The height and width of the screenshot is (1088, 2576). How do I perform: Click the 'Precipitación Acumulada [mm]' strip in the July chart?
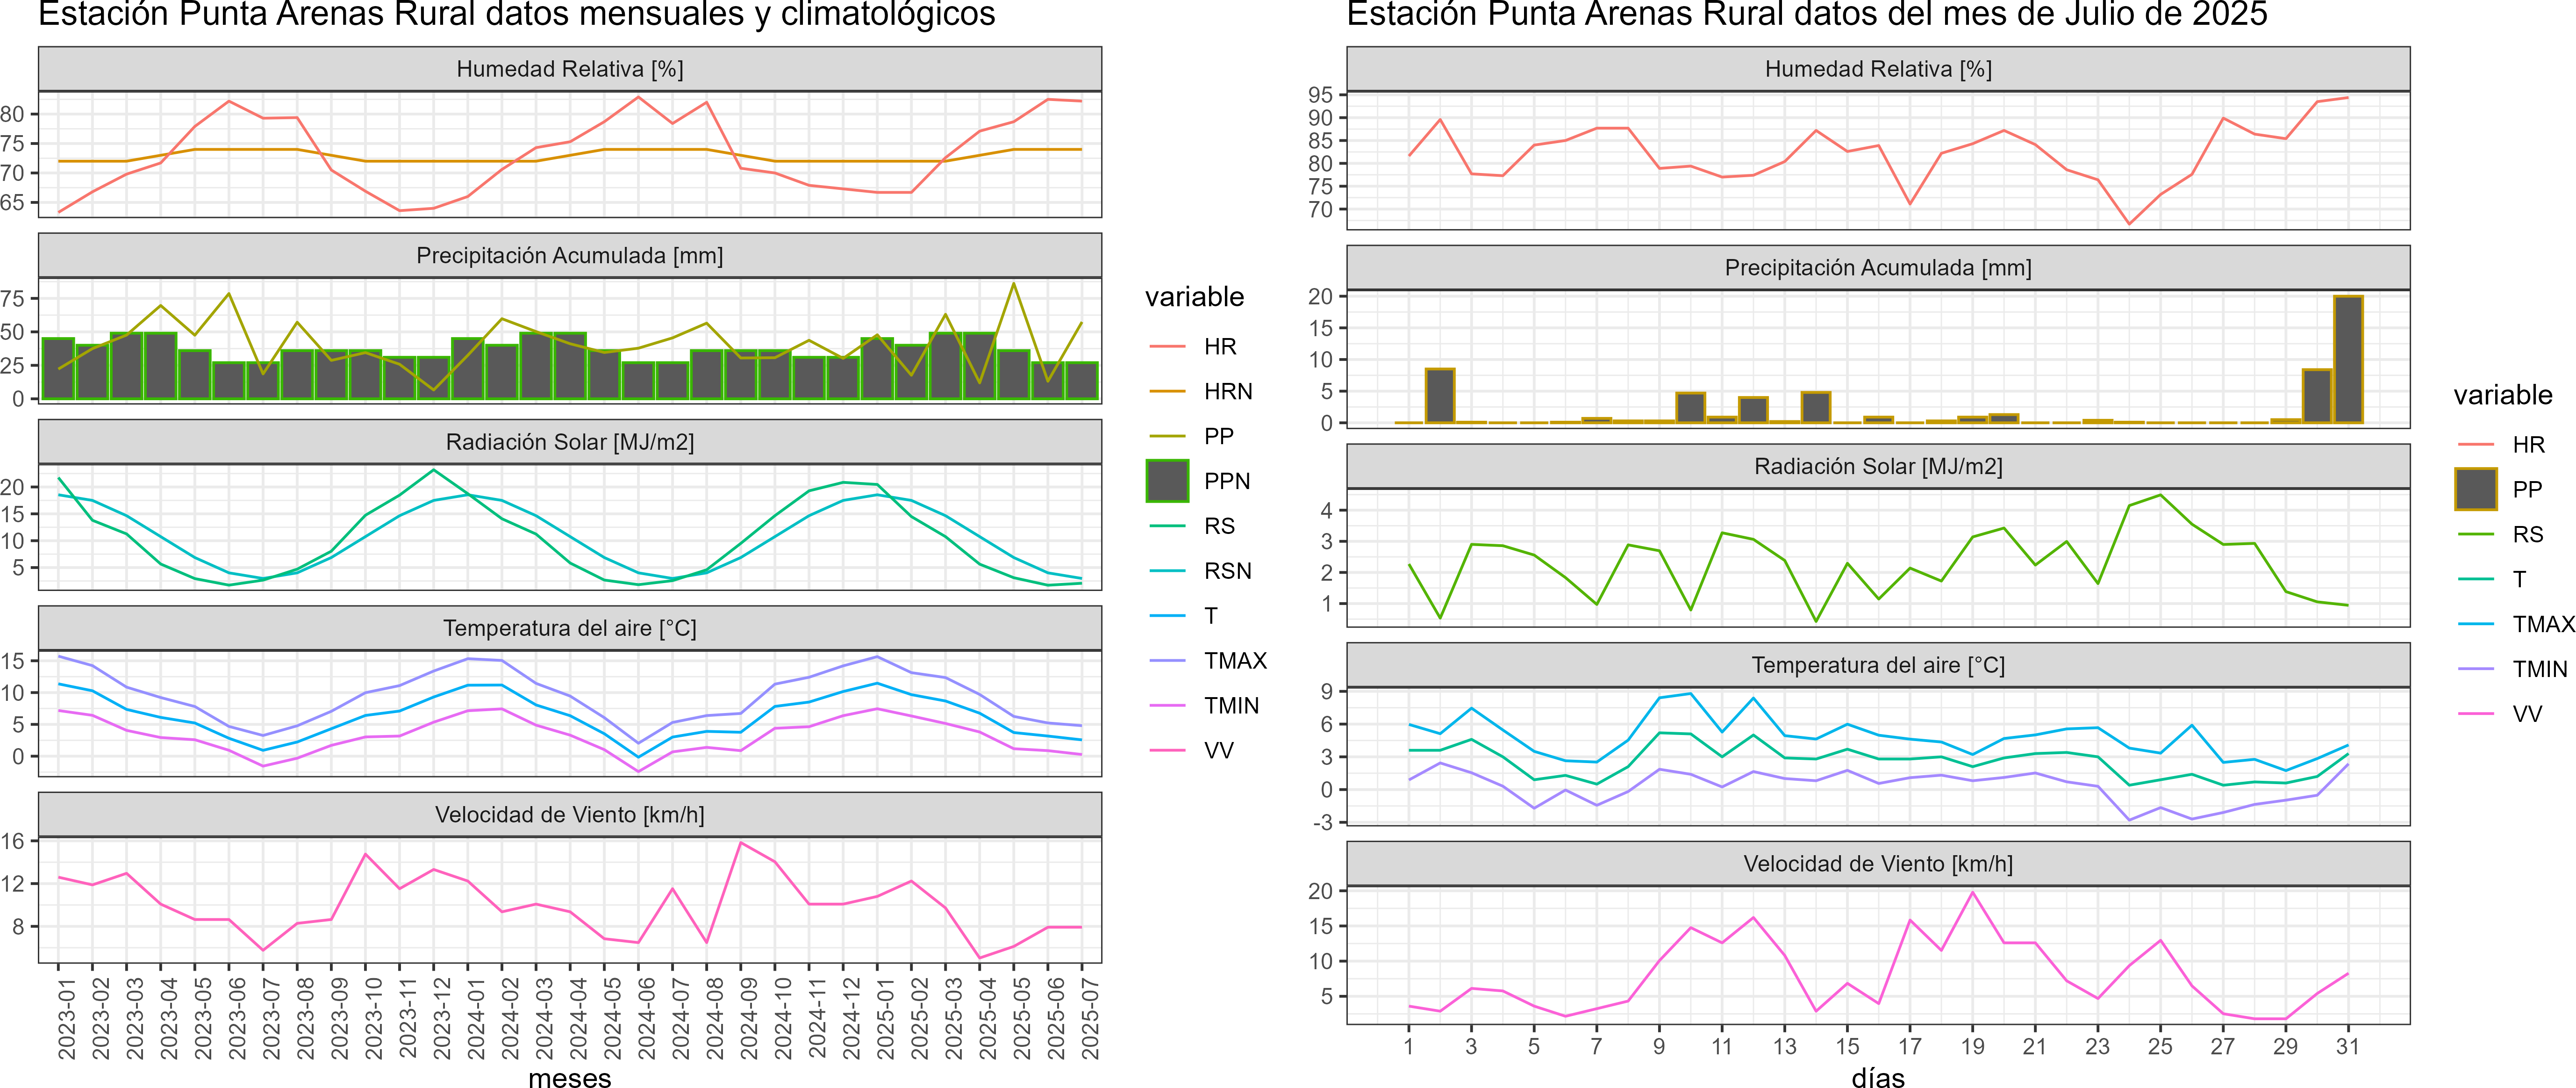[x=1878, y=268]
